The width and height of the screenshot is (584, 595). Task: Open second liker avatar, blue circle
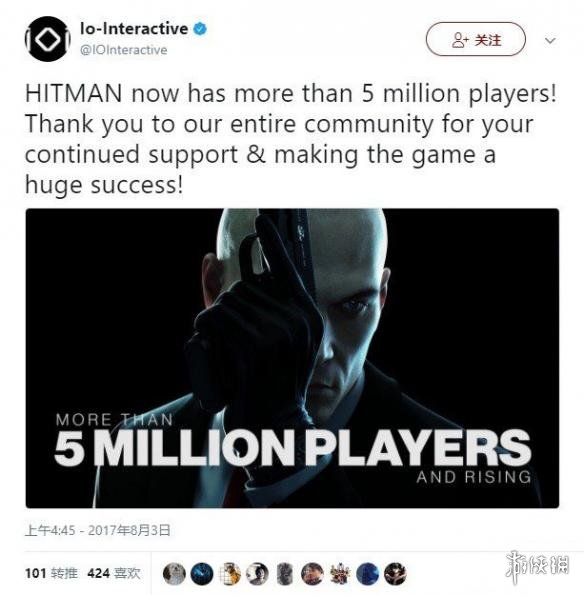pos(201,573)
